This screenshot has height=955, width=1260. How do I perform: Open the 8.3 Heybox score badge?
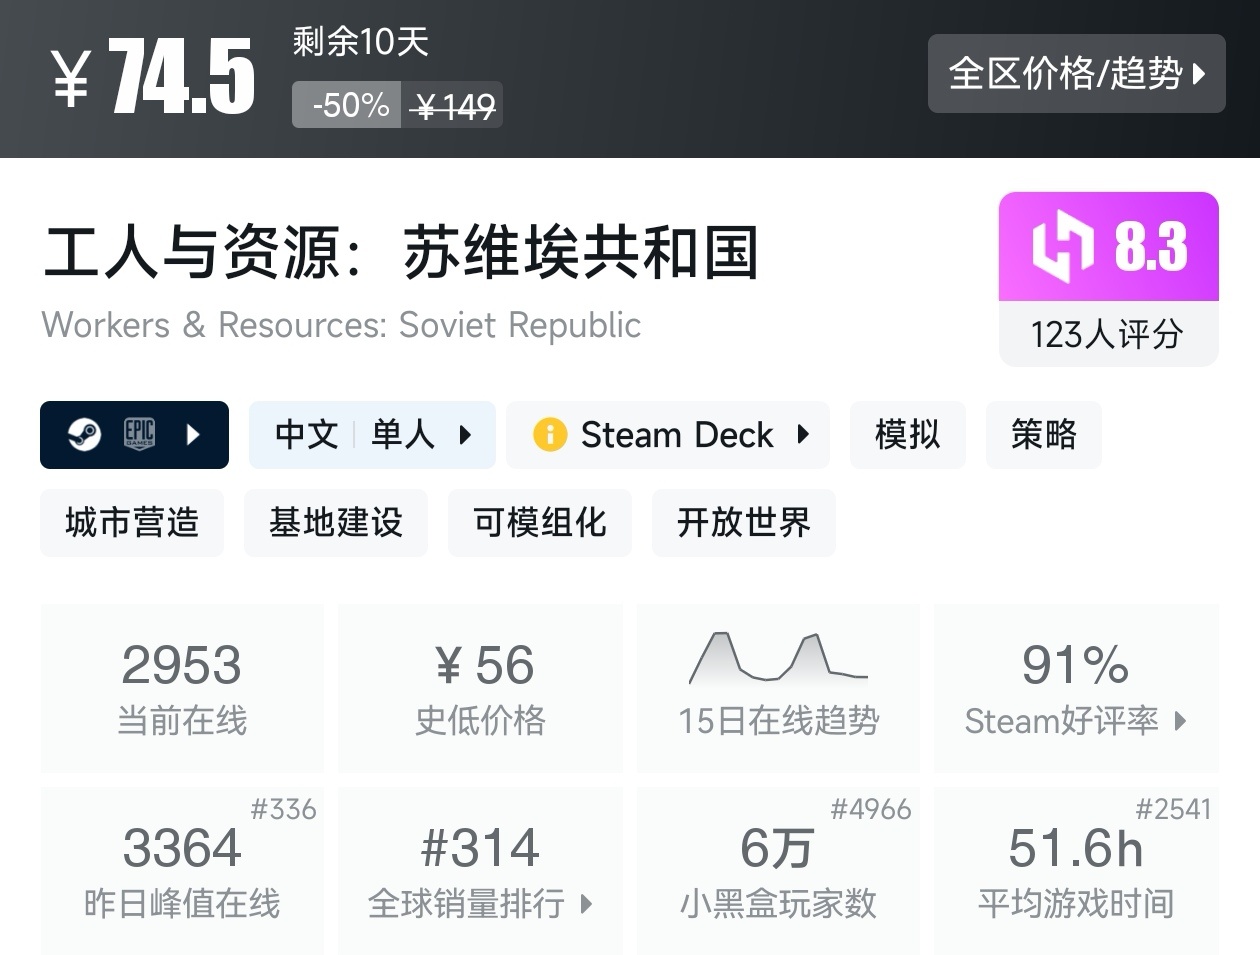click(1109, 247)
